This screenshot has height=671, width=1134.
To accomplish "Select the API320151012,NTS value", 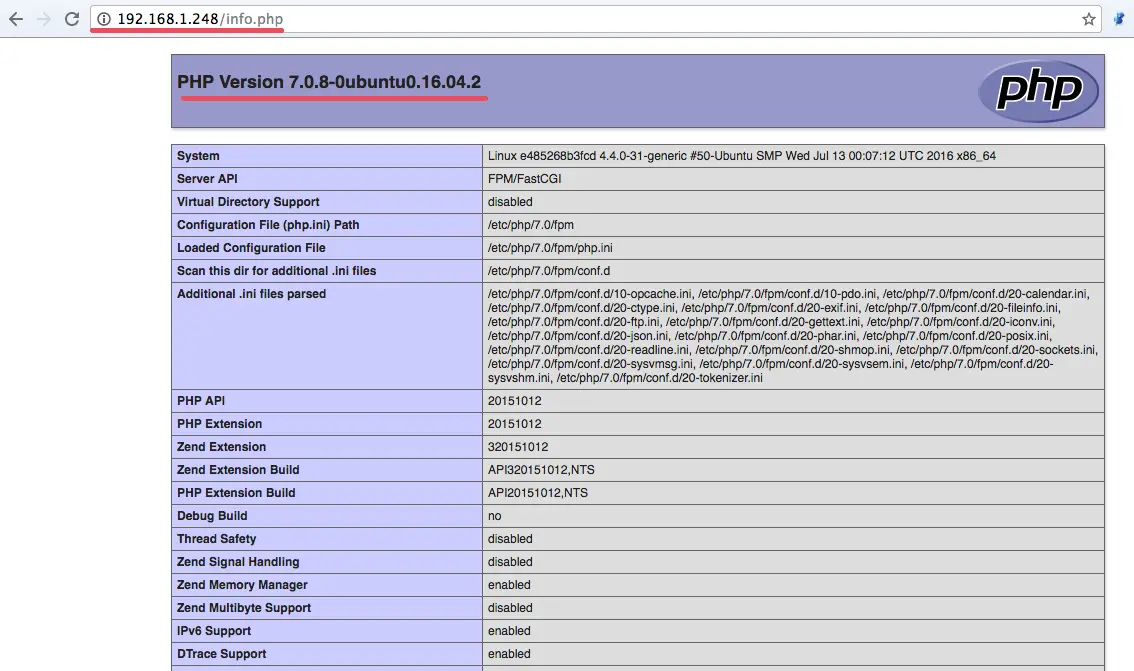I will pyautogui.click(x=541, y=471).
